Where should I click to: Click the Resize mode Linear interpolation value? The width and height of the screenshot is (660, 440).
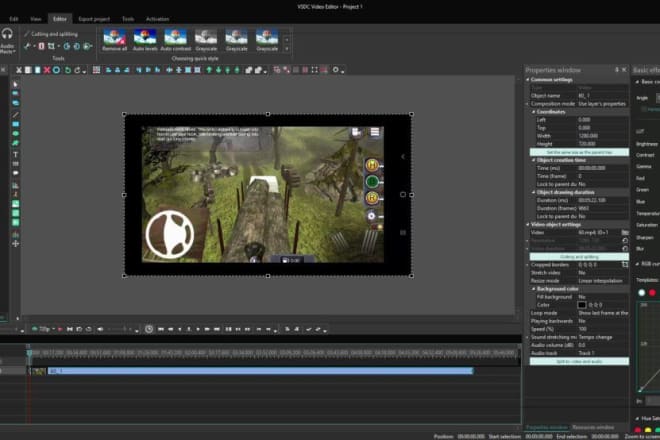tap(603, 280)
